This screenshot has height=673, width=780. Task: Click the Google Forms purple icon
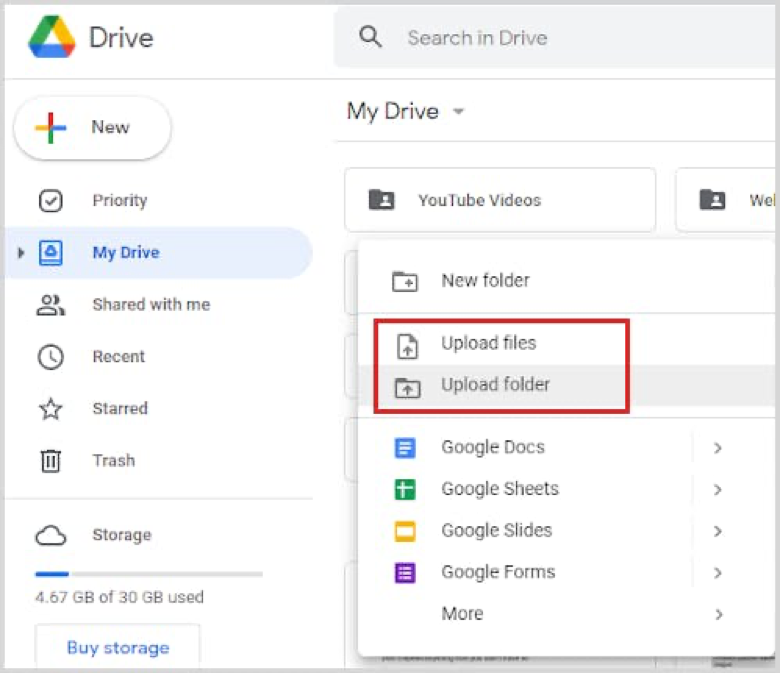pyautogui.click(x=405, y=573)
